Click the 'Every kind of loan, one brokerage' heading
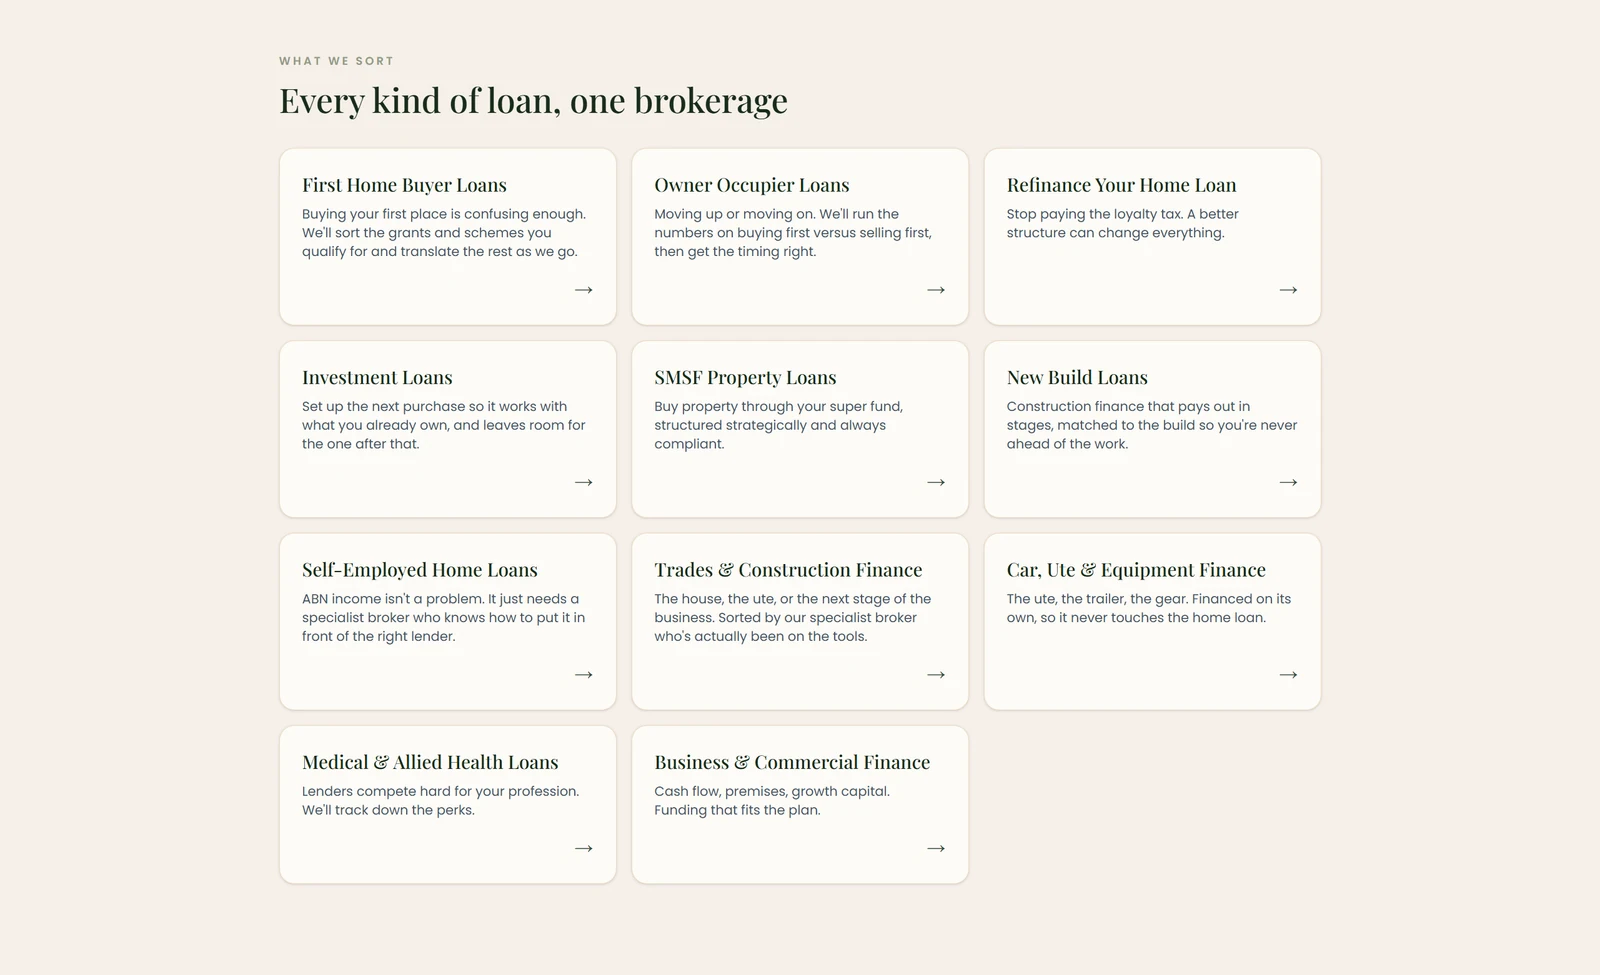 pos(533,101)
